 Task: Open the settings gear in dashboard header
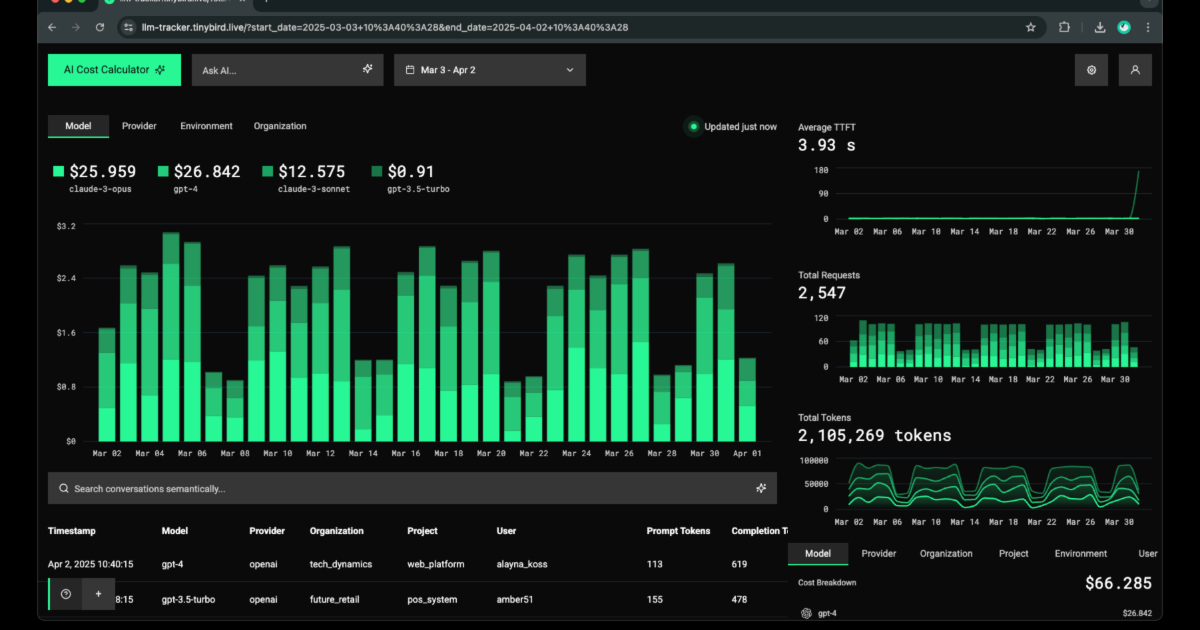tap(1091, 70)
